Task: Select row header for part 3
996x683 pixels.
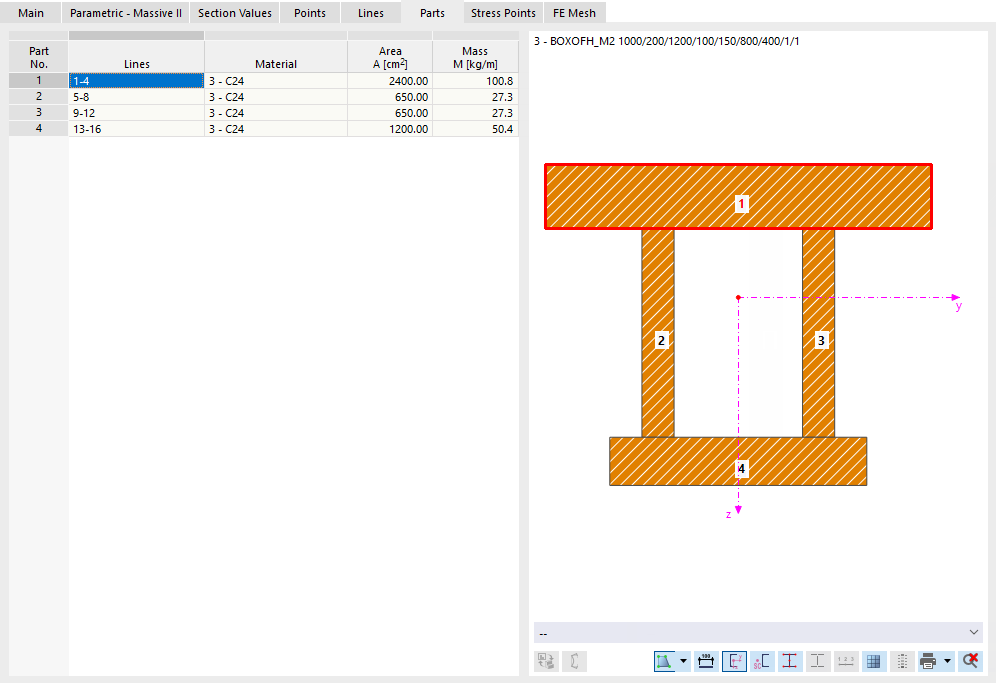Action: pos(38,112)
